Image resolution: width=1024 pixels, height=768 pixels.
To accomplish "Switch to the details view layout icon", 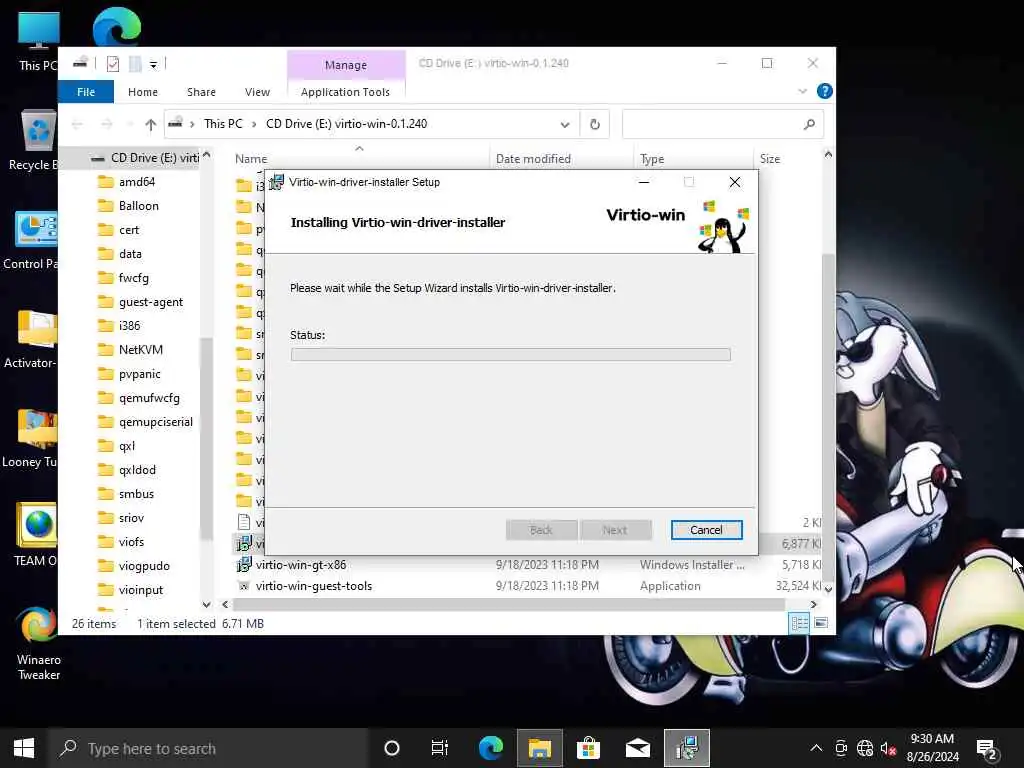I will [799, 623].
